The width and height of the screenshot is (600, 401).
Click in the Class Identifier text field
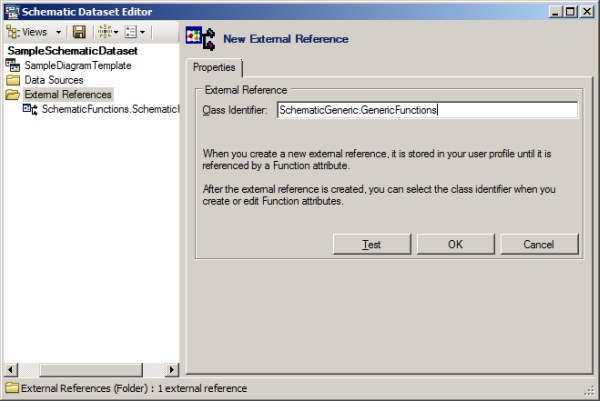(427, 110)
